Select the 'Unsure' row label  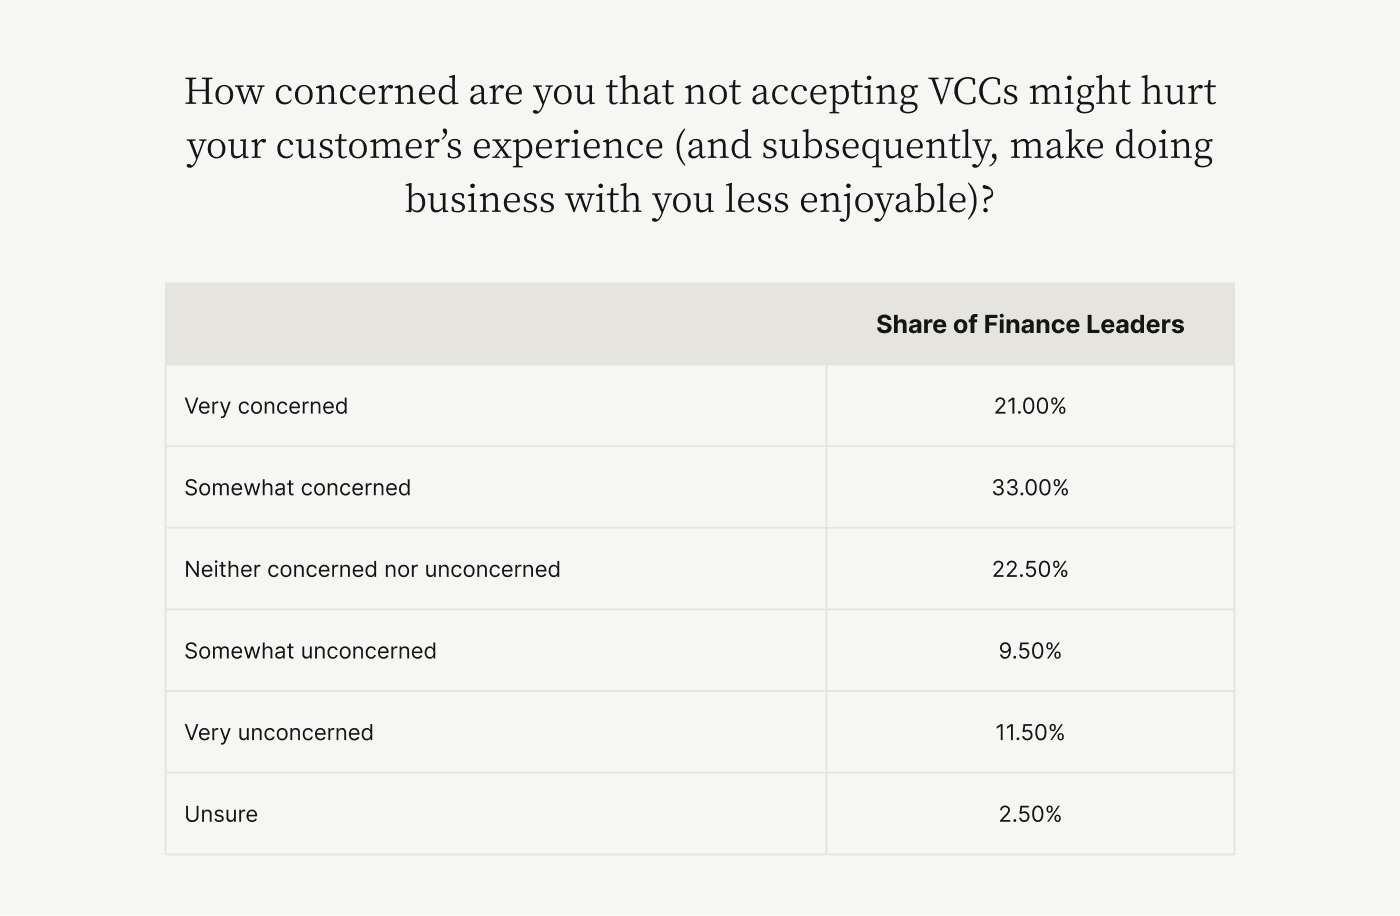pos(221,814)
